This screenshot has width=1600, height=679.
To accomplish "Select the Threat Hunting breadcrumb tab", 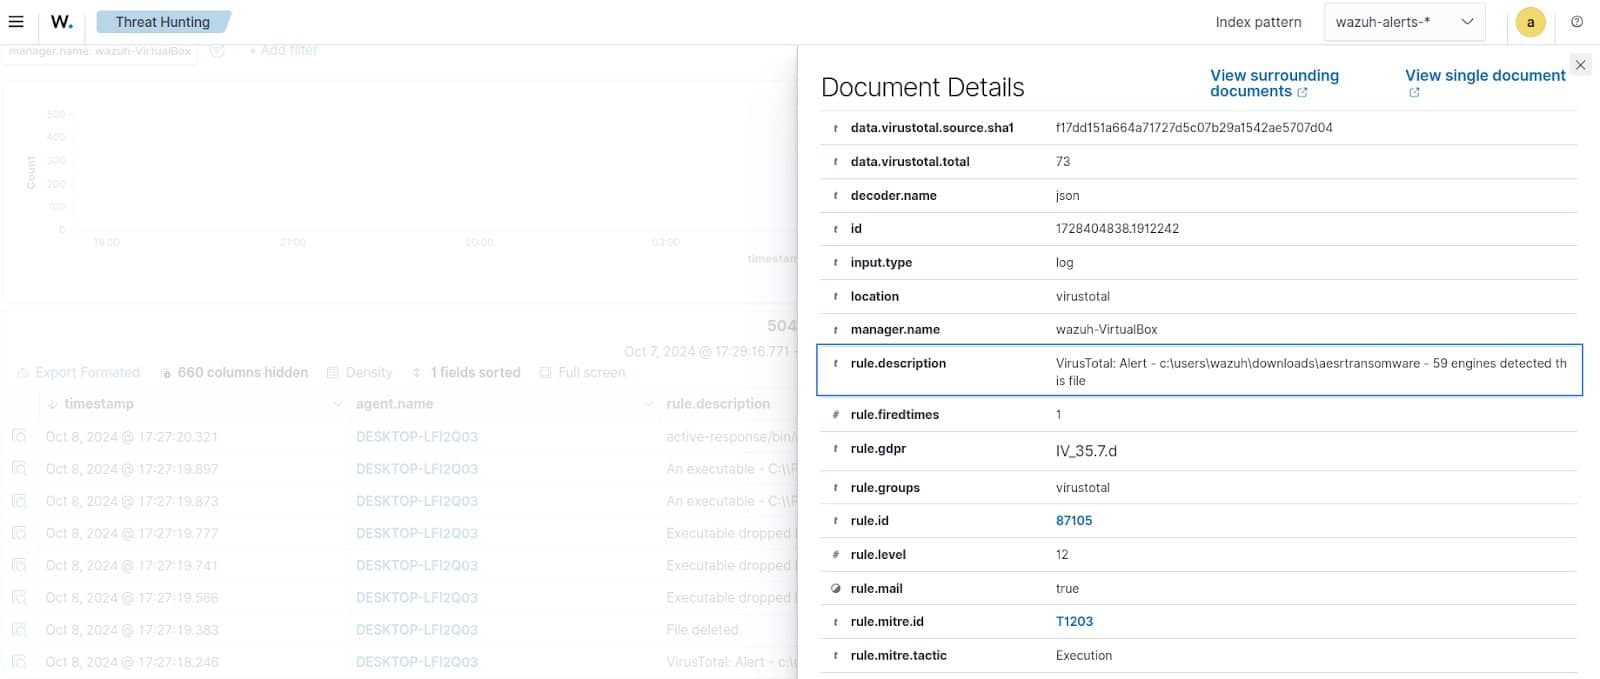I will pos(163,22).
